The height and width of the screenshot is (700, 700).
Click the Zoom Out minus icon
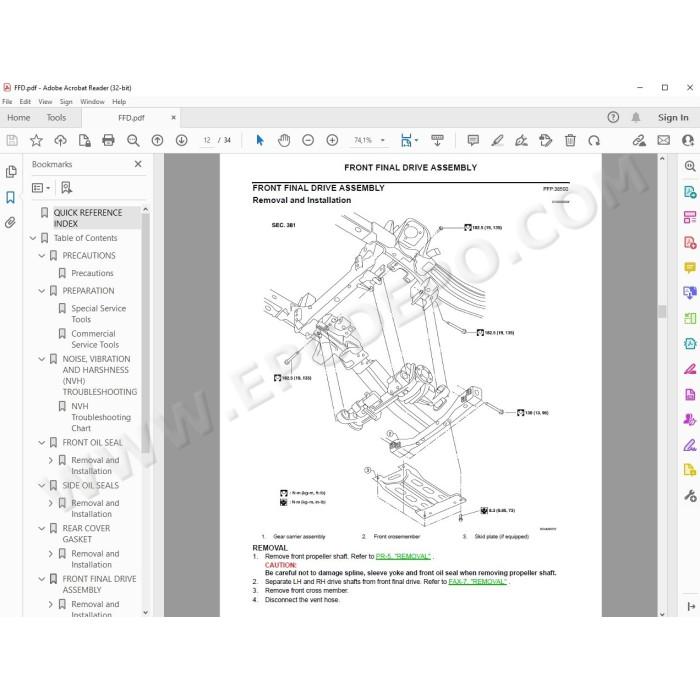(308, 140)
